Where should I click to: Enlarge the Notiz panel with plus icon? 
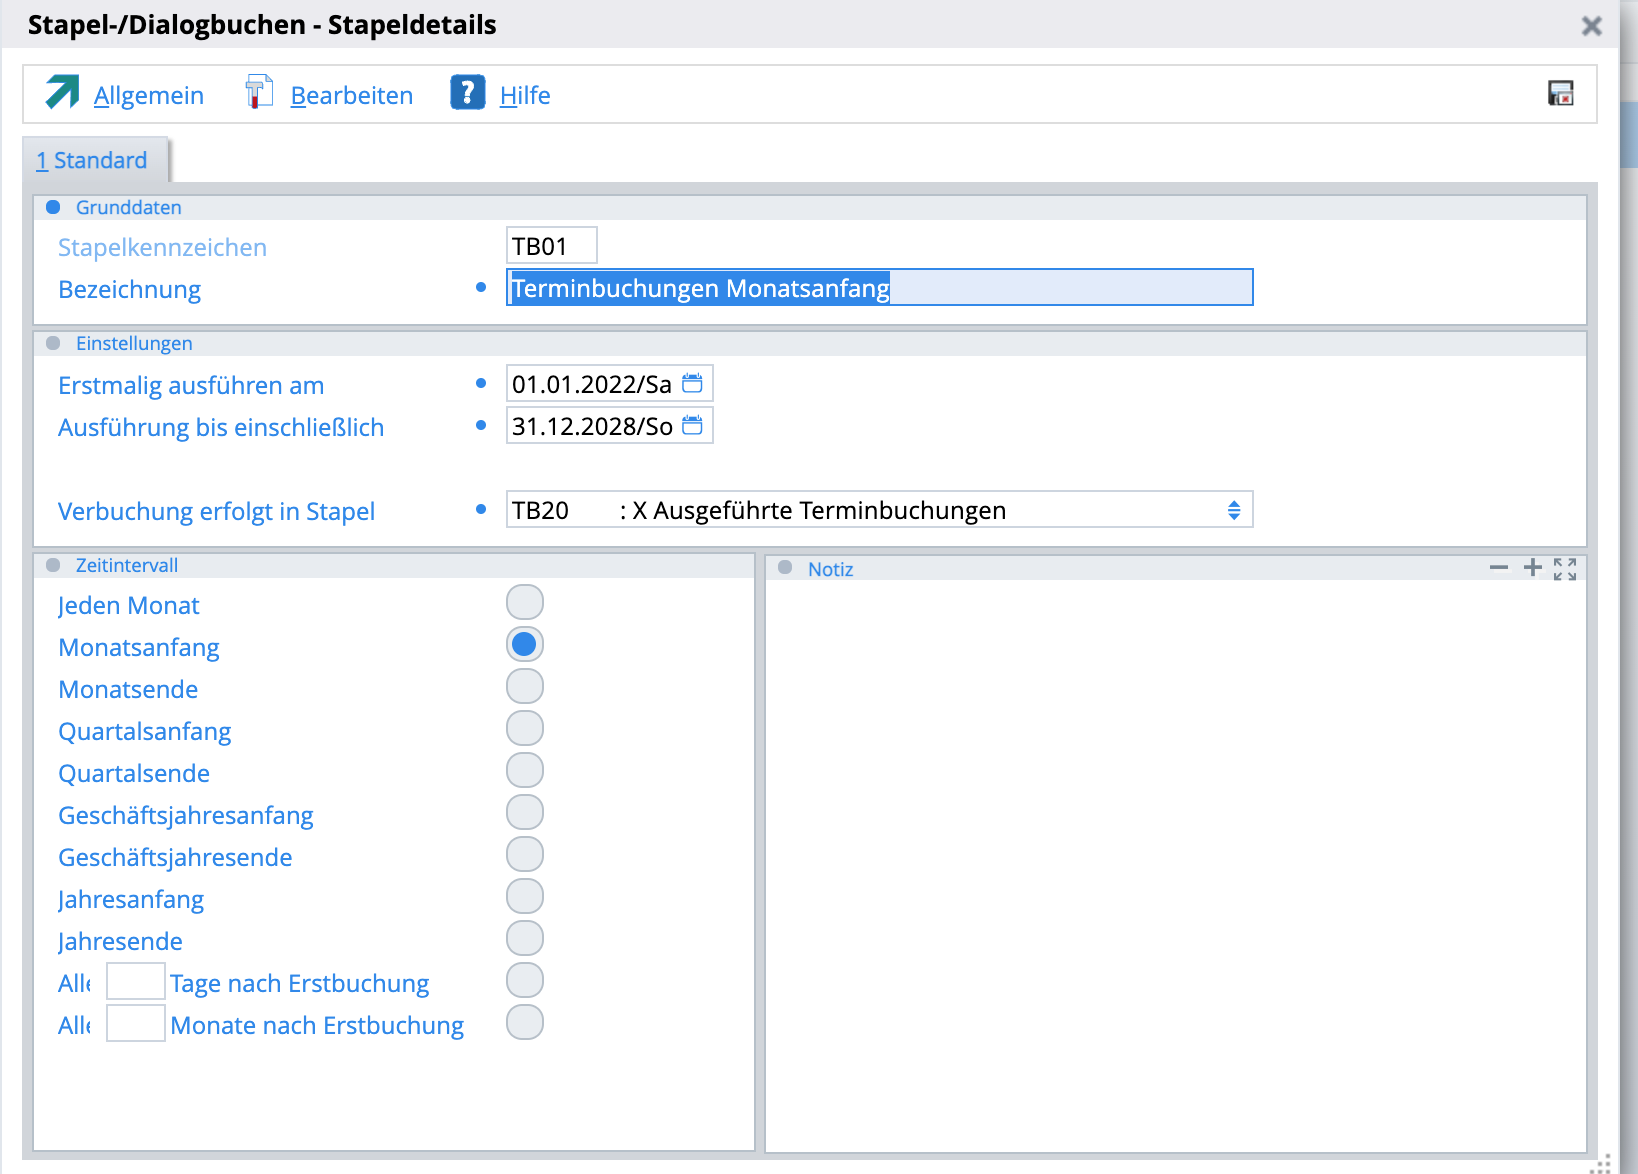[1532, 568]
